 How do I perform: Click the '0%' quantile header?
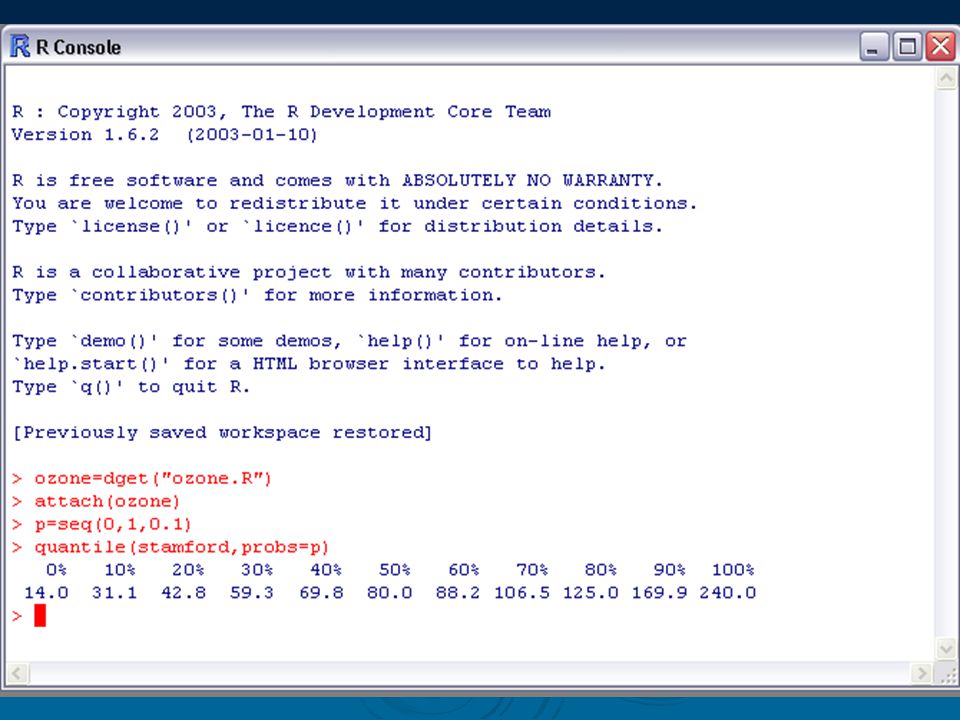[x=56, y=570]
